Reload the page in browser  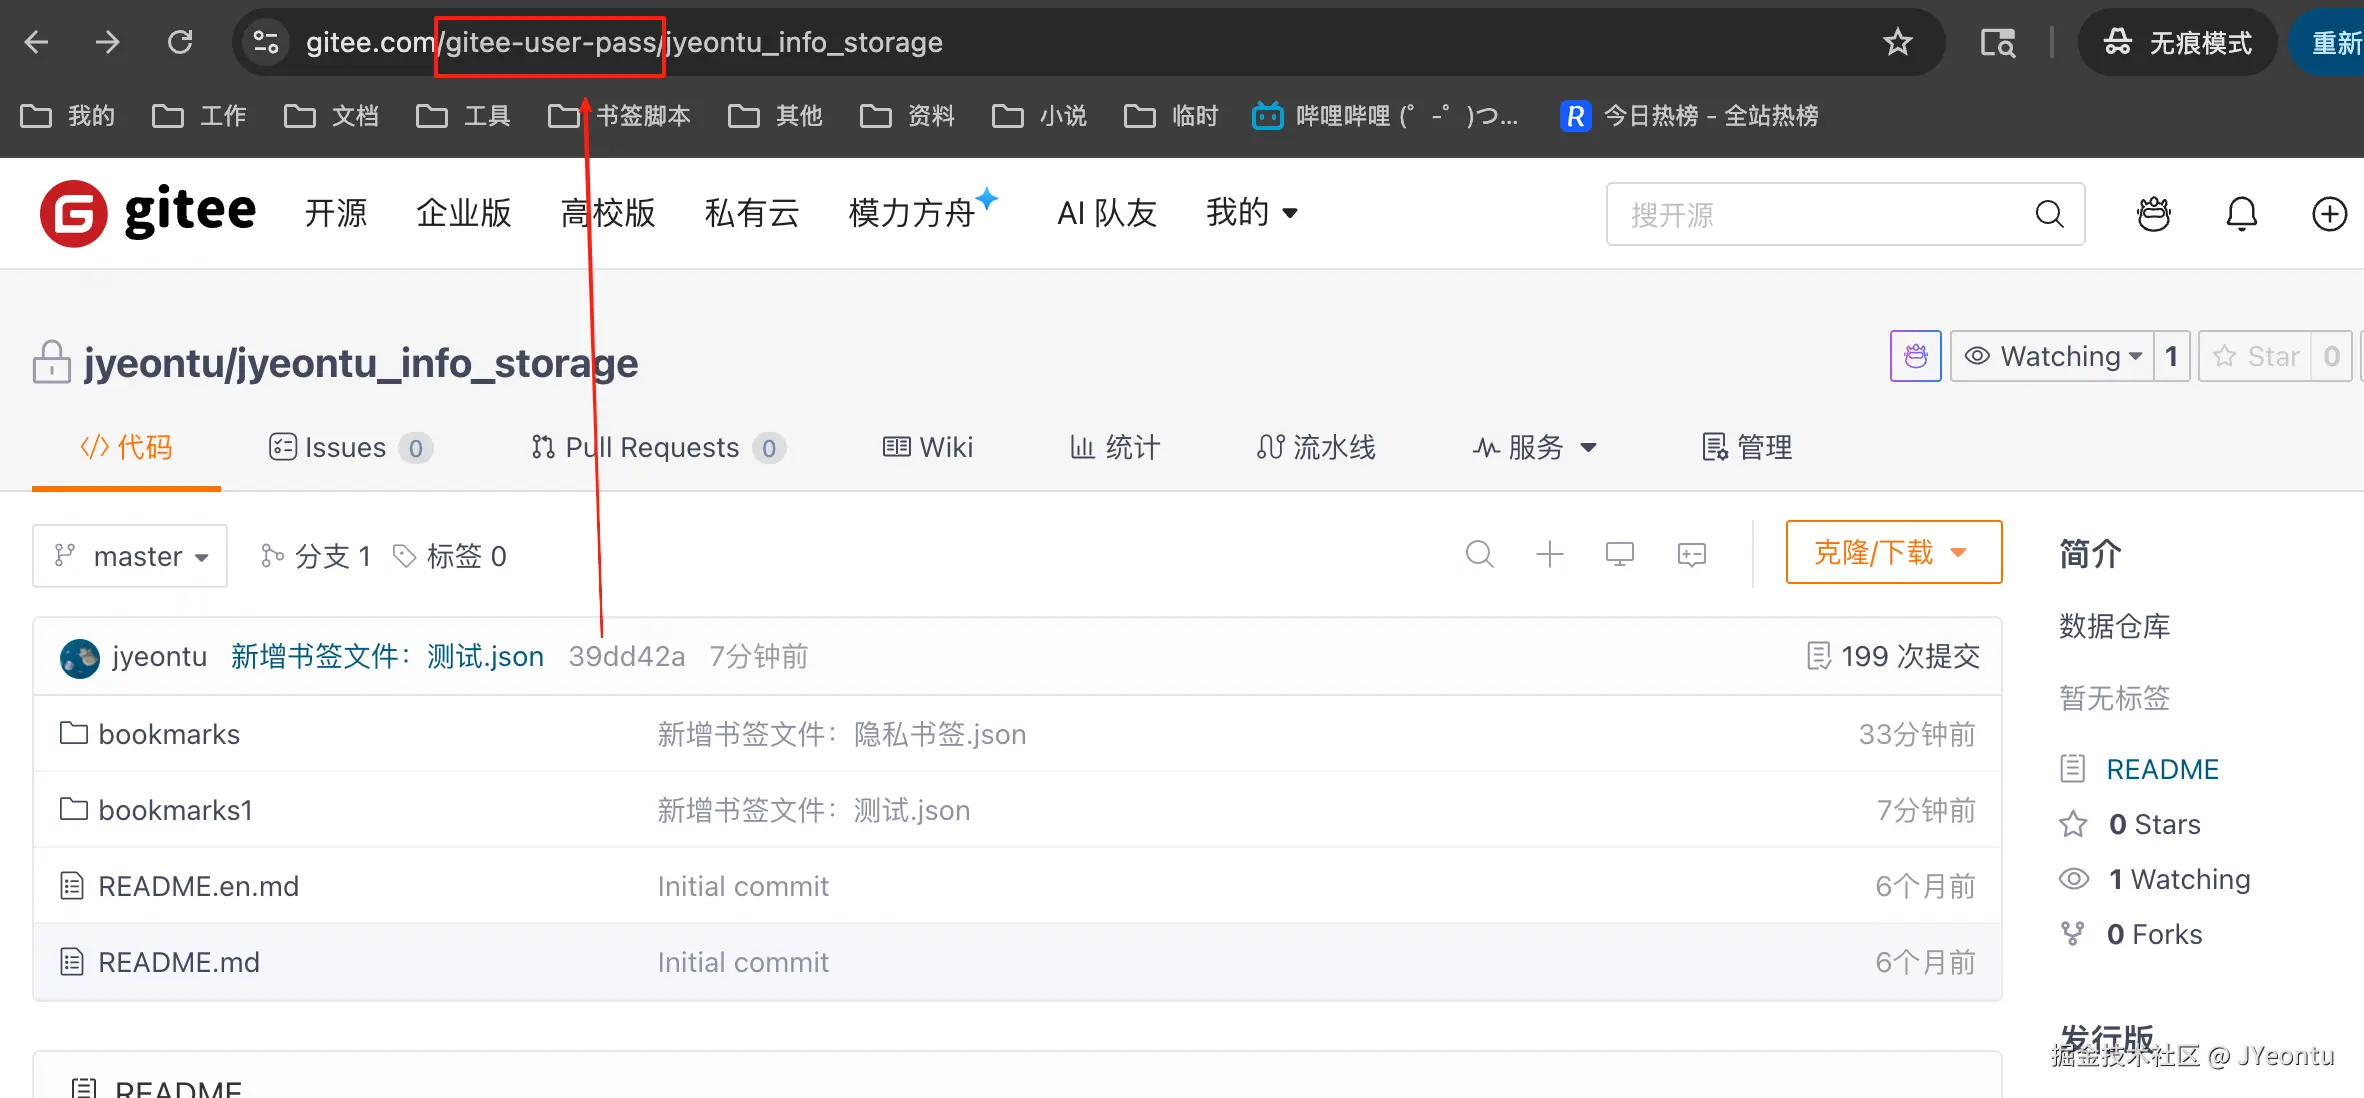tap(180, 42)
